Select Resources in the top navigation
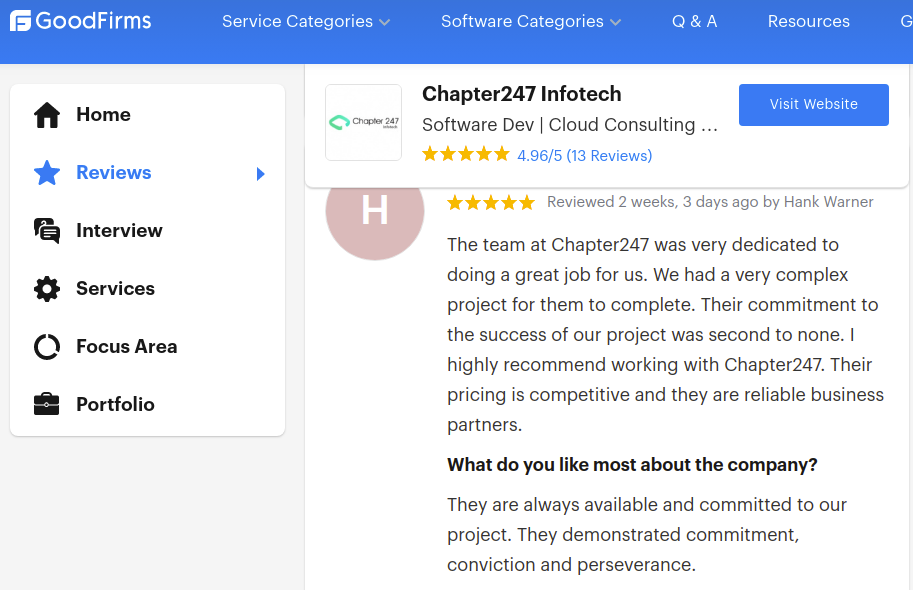This screenshot has width=913, height=590. pos(808,21)
